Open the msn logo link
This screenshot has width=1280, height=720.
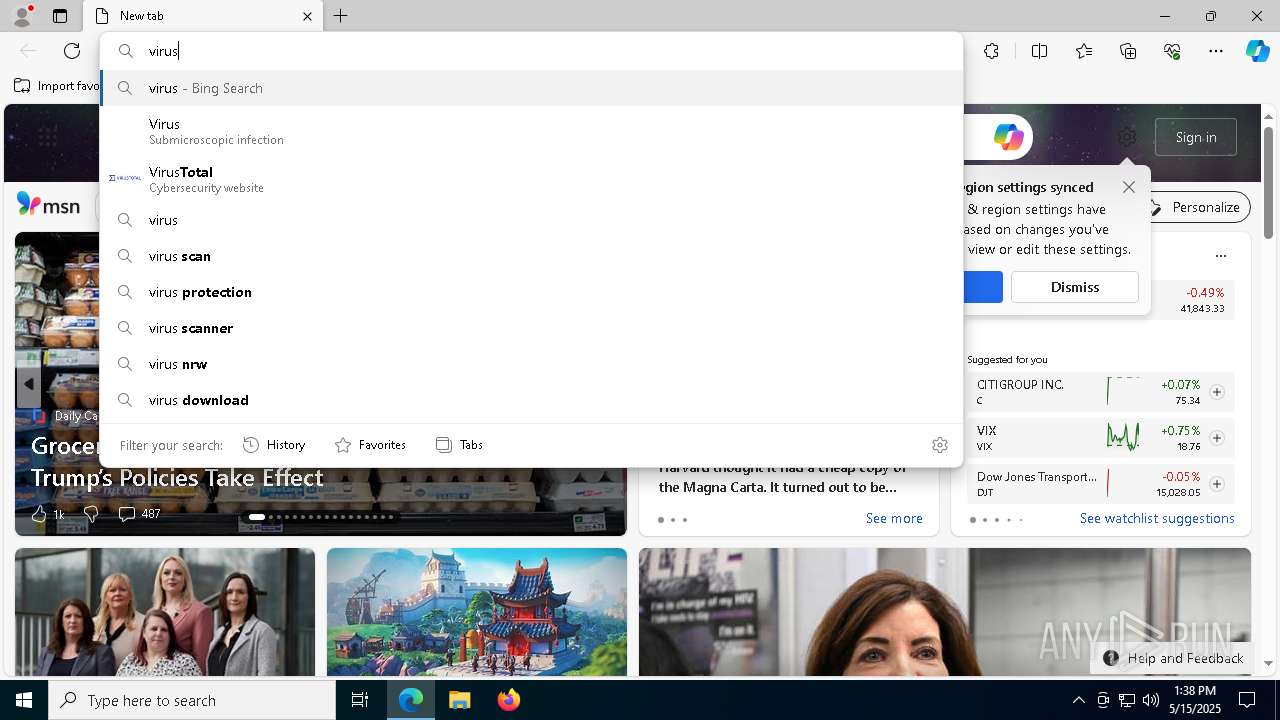[48, 205]
